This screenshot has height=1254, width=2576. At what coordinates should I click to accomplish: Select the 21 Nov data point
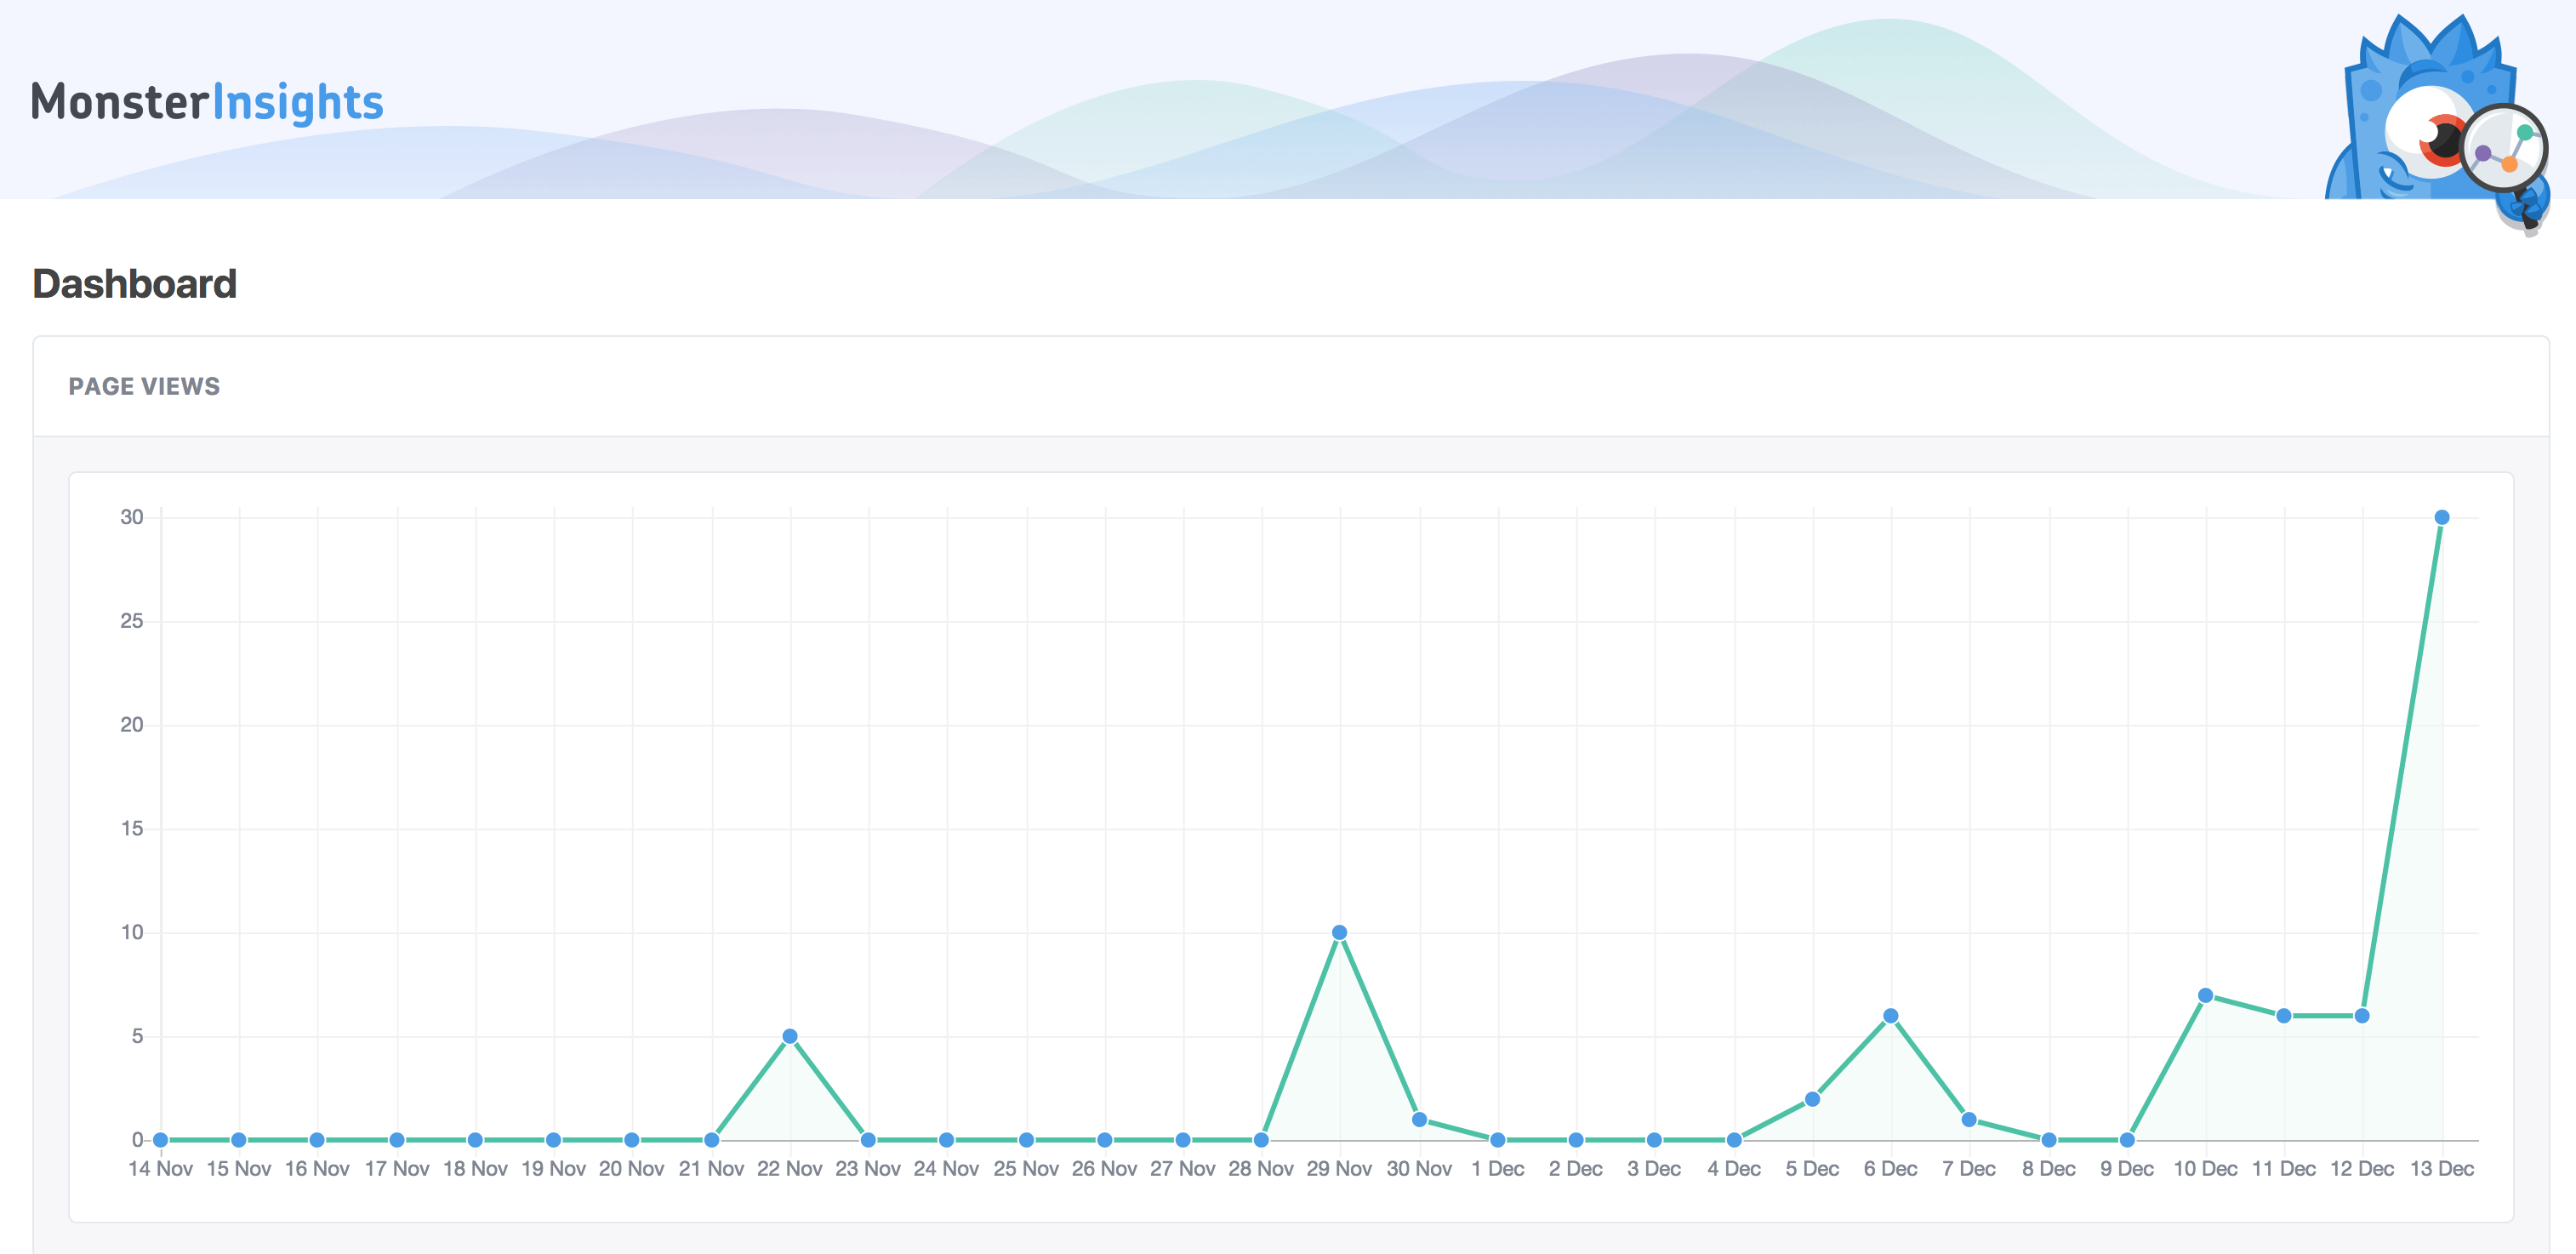[712, 1140]
